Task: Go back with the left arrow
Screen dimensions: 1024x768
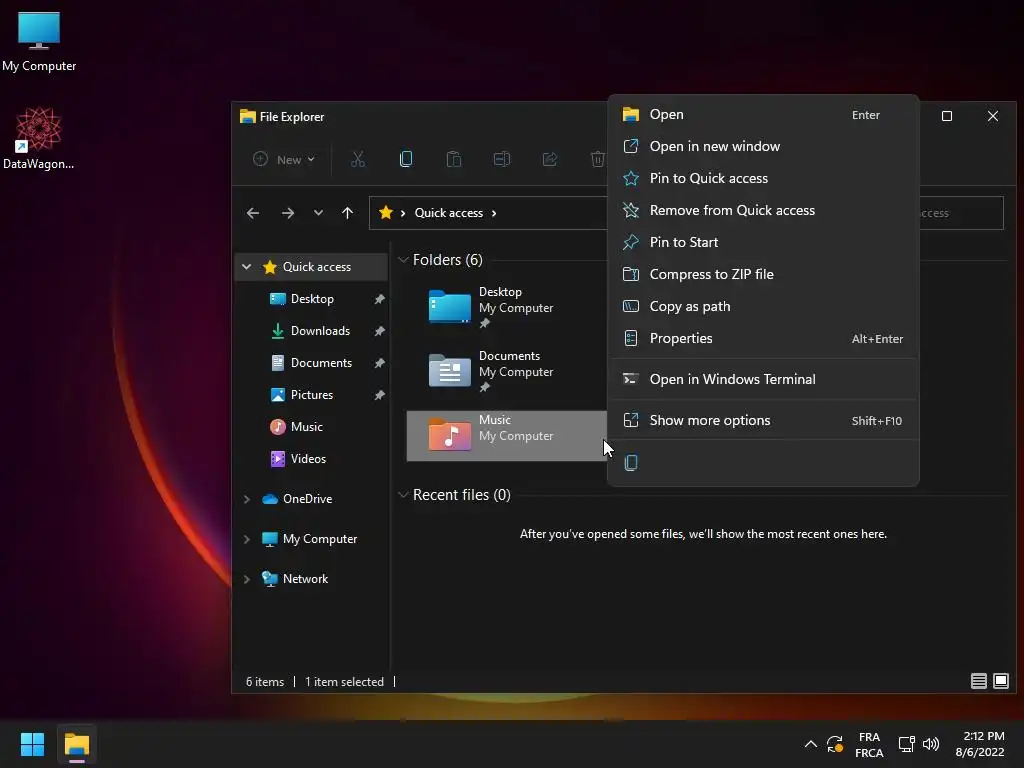Action: [253, 213]
